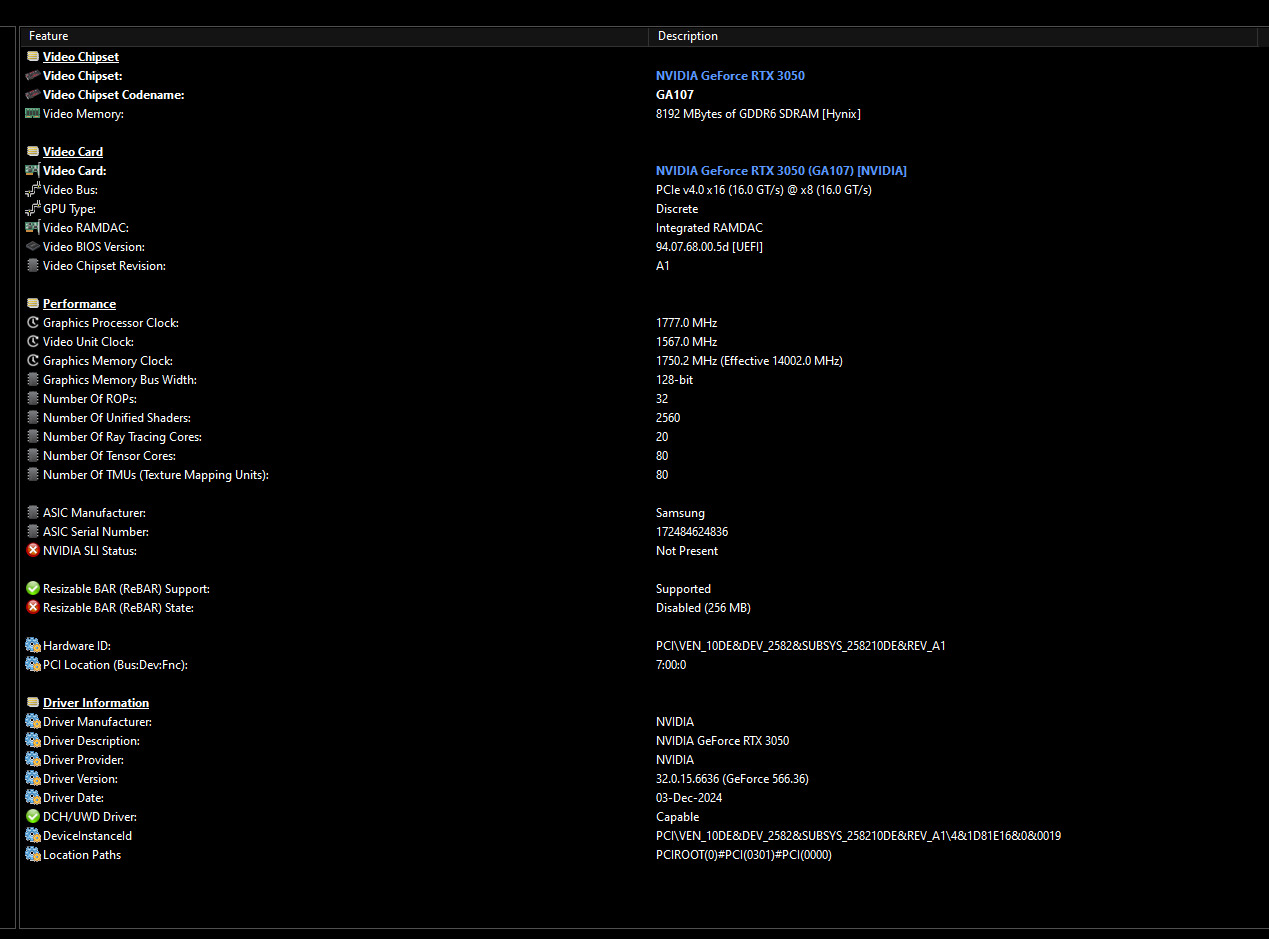Select the Driver Information section heading
This screenshot has height=939, width=1269.
(x=95, y=703)
